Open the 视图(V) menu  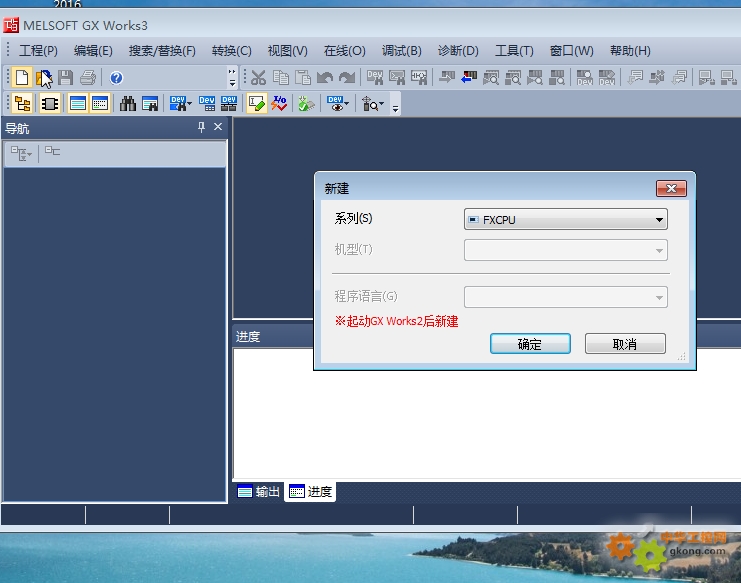[287, 51]
